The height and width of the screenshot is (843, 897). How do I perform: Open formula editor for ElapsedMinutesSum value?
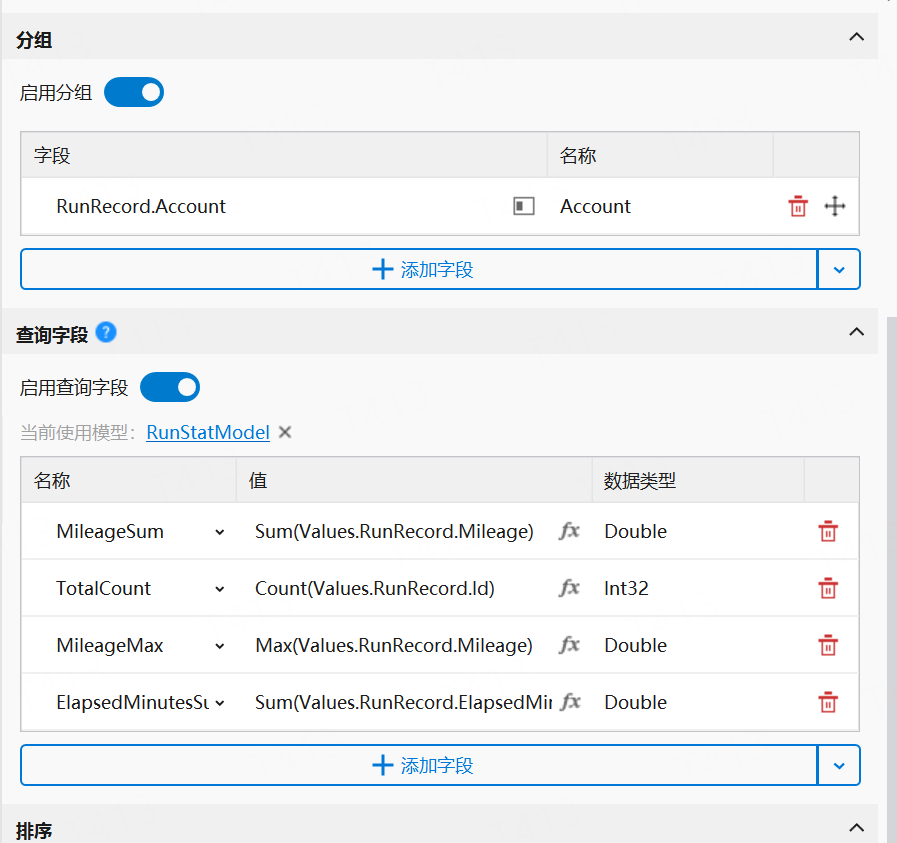pos(570,702)
